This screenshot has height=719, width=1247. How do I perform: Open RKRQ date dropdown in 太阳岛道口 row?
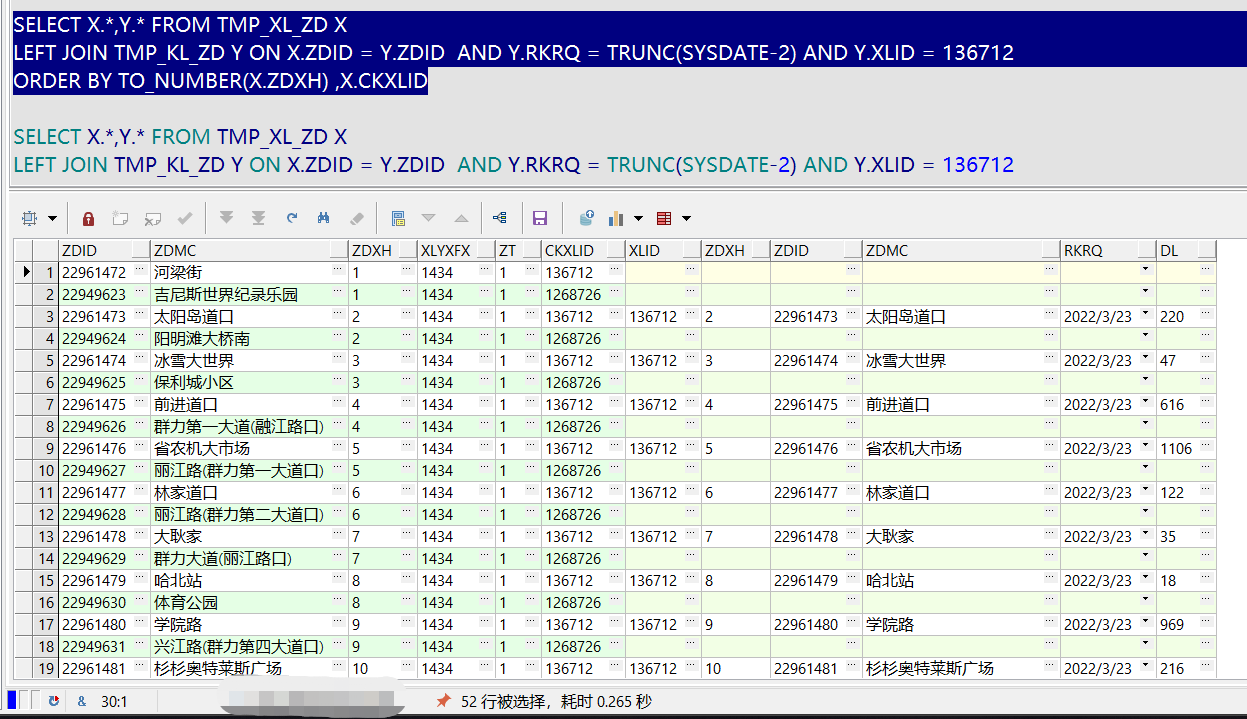1145,316
